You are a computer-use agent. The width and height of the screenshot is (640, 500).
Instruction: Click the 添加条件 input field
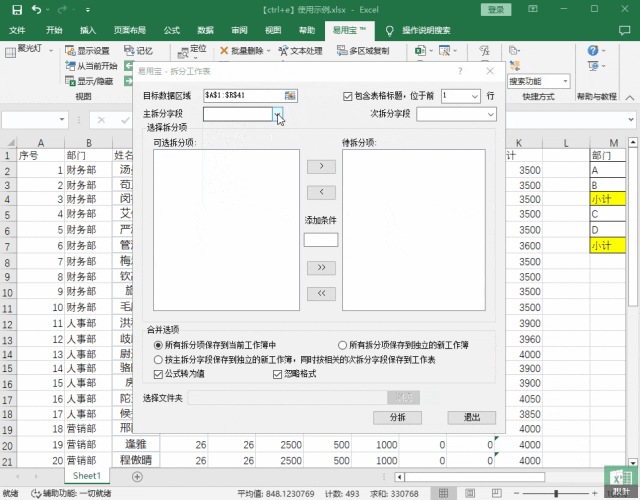tap(321, 240)
